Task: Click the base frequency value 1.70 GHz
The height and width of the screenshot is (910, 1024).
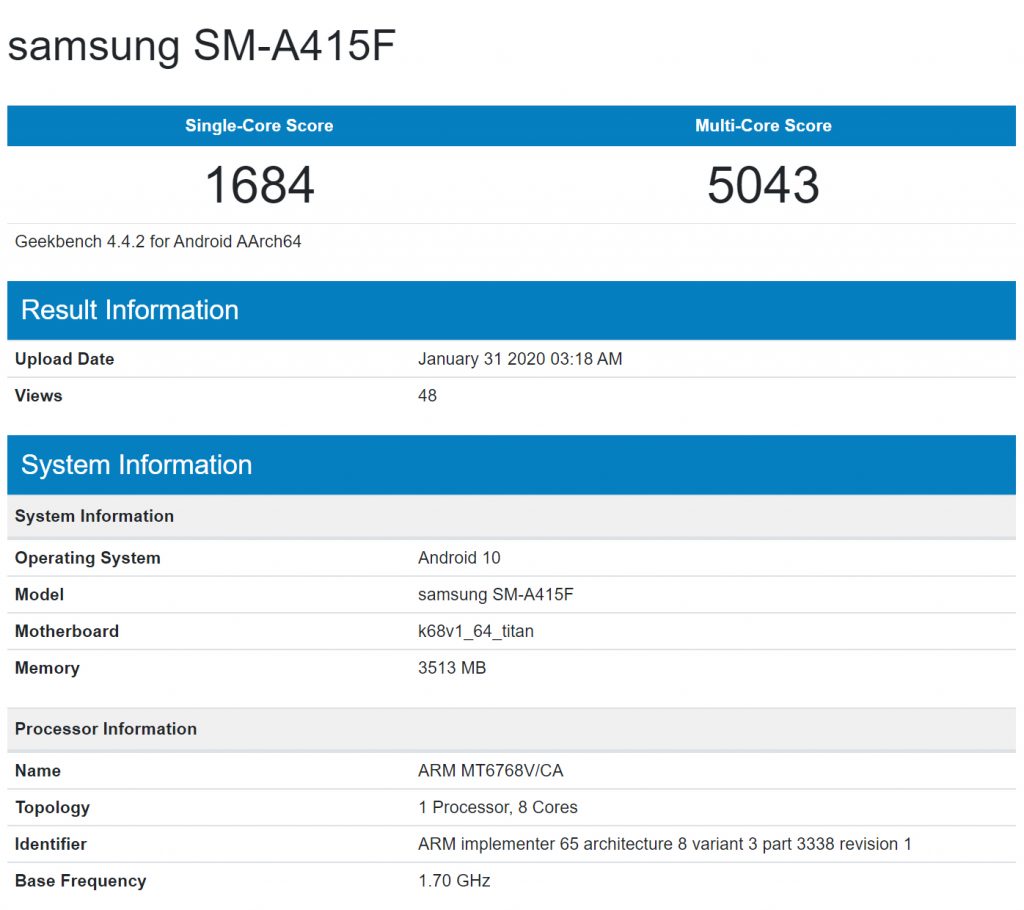Action: coord(454,881)
